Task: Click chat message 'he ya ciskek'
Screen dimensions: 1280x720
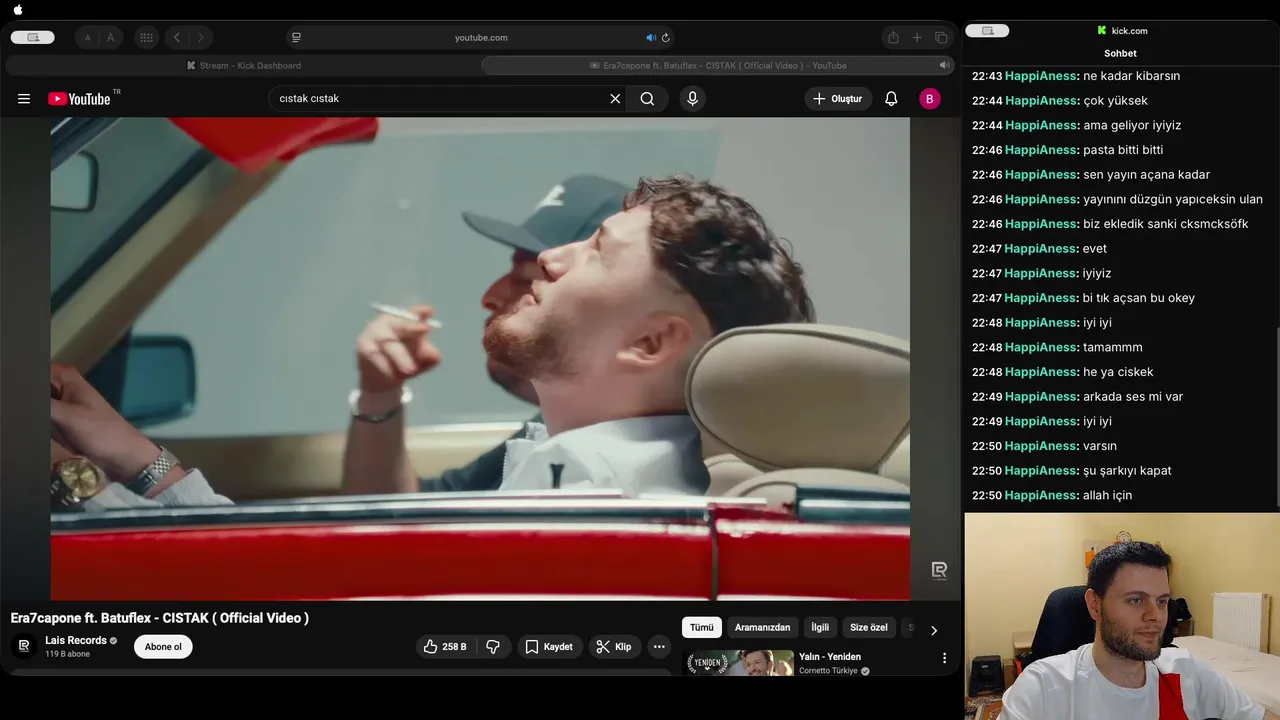Action: click(1118, 372)
